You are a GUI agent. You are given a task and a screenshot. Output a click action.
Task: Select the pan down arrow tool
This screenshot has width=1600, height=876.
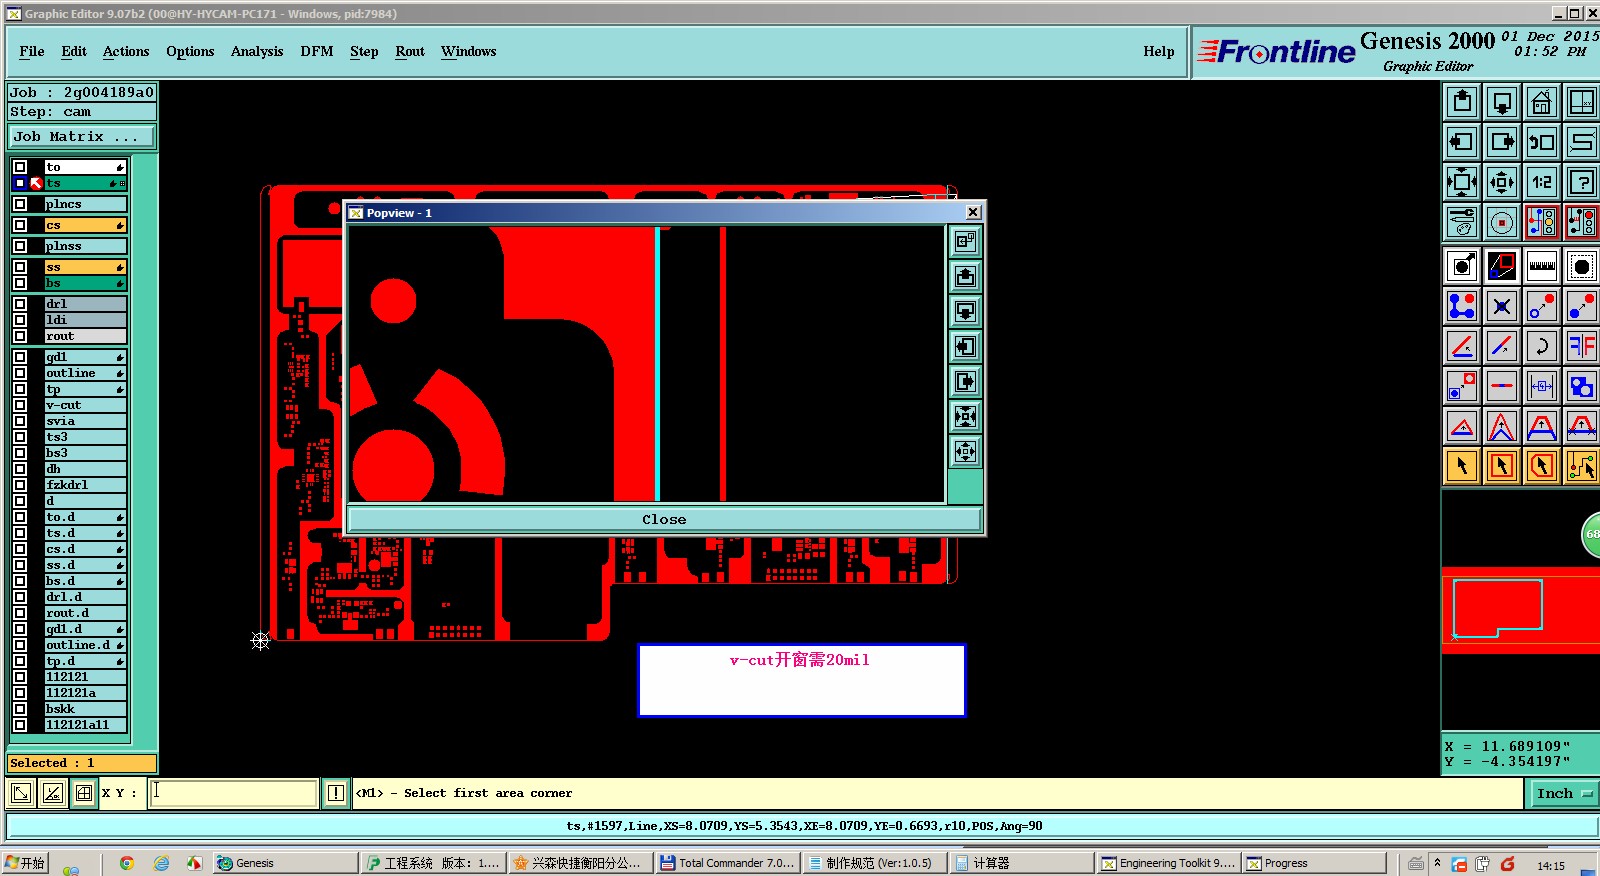tap(1502, 102)
